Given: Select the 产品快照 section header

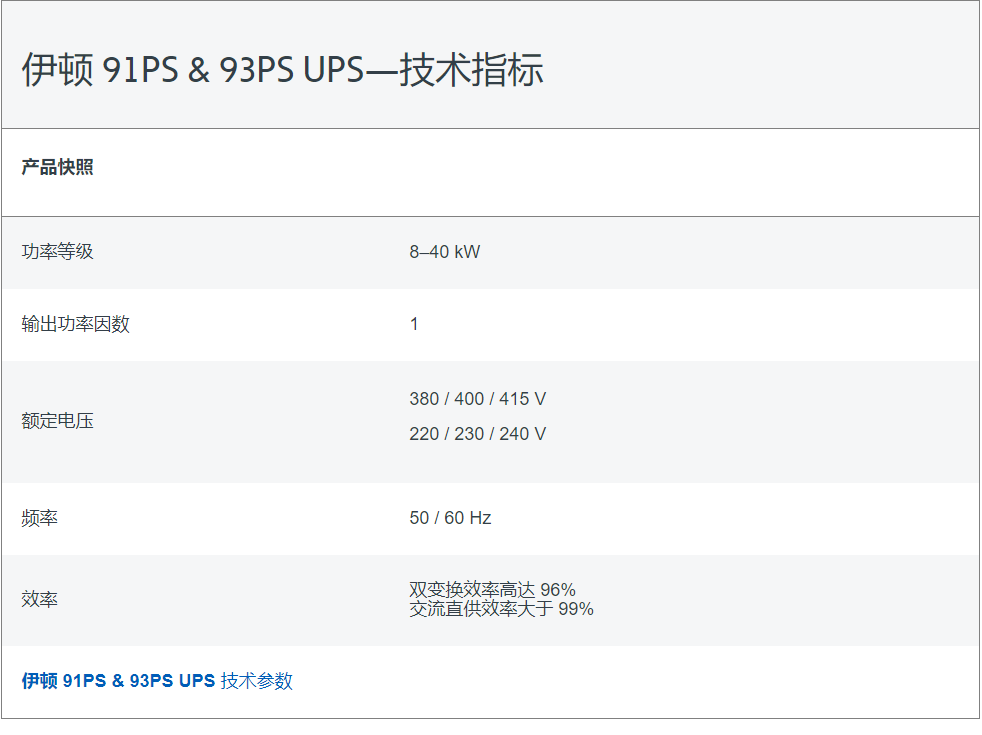Looking at the screenshot, I should click(x=57, y=167).
